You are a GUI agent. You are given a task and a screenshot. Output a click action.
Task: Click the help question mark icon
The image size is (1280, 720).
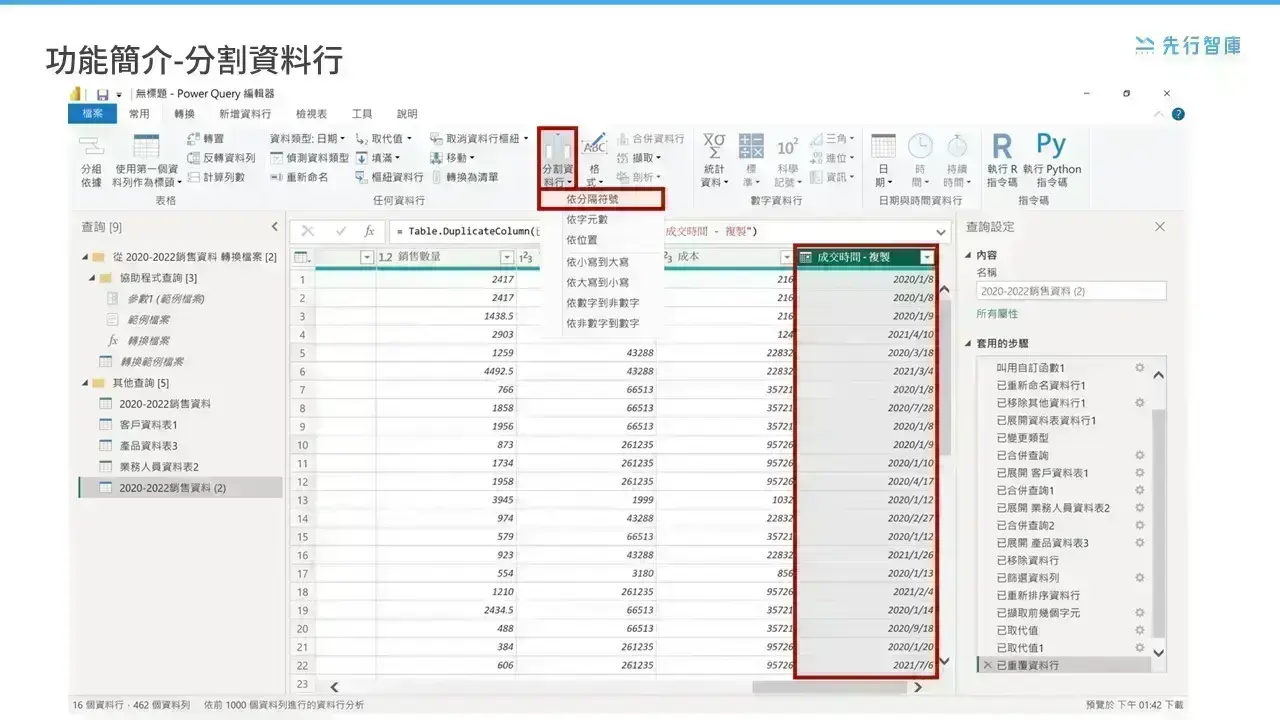click(x=1178, y=114)
